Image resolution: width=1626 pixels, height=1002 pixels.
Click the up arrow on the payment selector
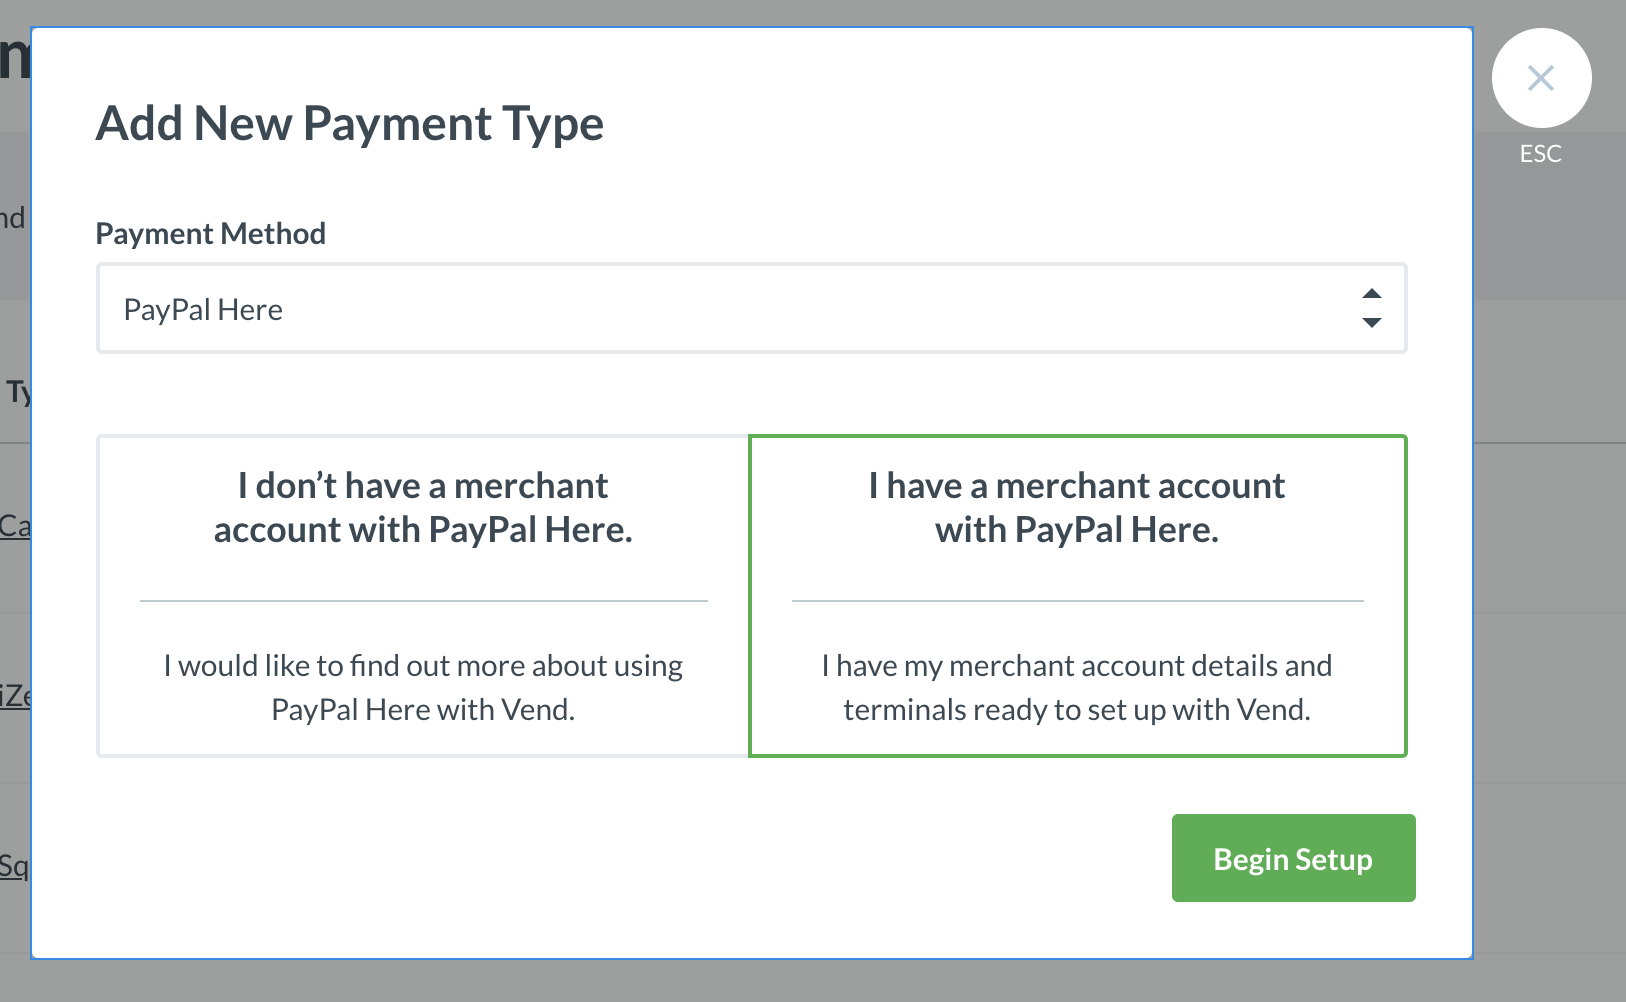[1371, 294]
